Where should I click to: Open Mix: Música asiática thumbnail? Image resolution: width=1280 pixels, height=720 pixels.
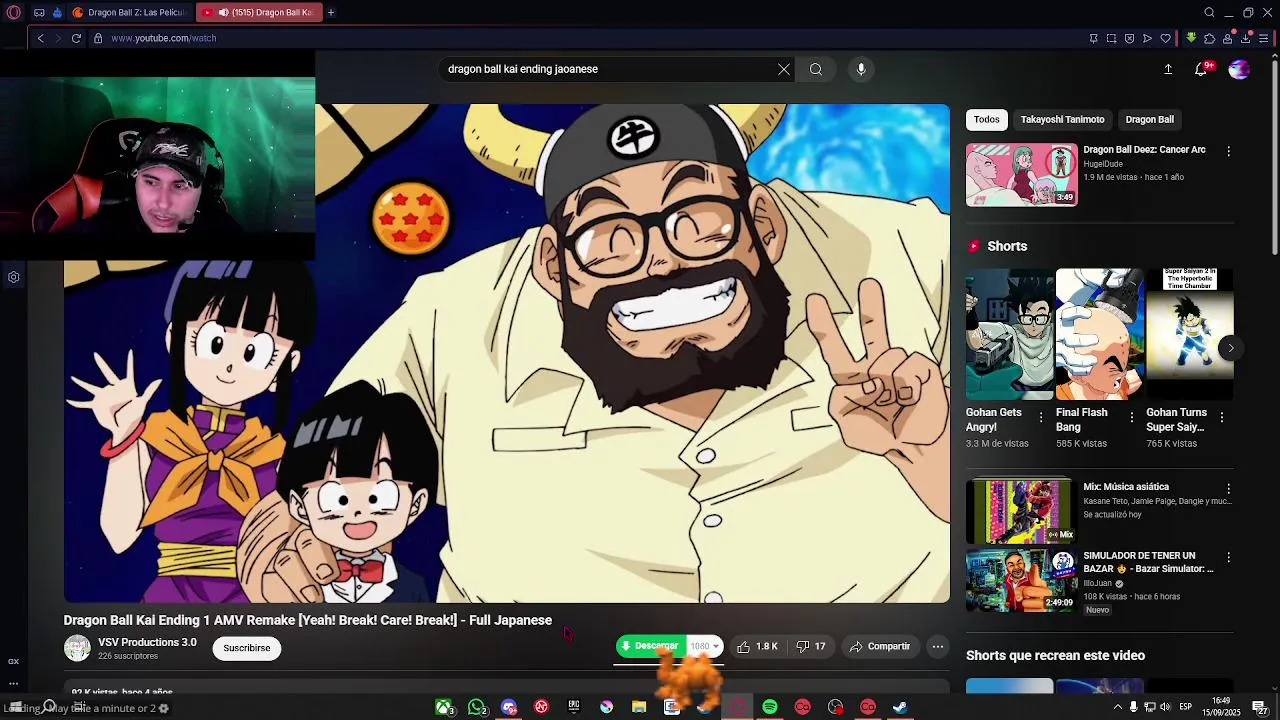[x=1021, y=511]
